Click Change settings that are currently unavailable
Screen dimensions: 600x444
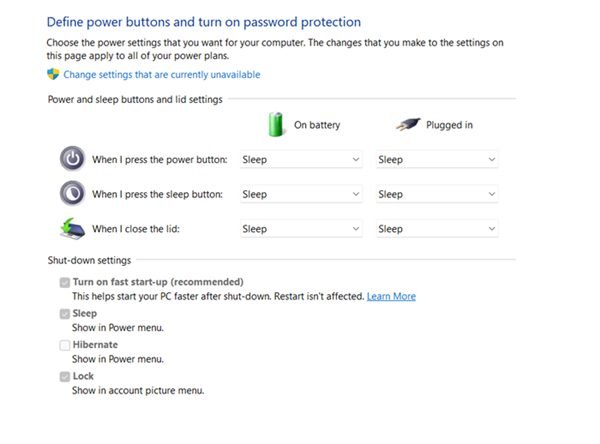(x=161, y=75)
